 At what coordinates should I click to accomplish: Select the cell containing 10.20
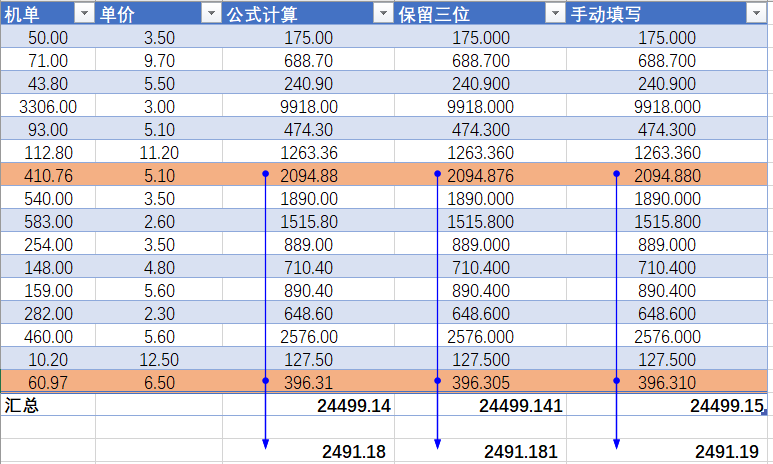[x=48, y=359]
